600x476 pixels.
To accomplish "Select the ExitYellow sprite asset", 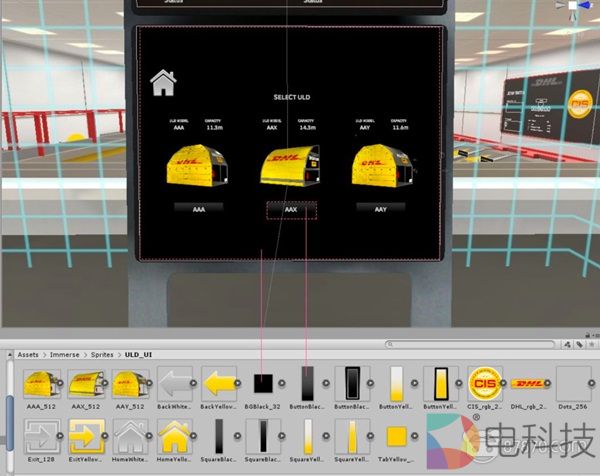I will tap(83, 436).
